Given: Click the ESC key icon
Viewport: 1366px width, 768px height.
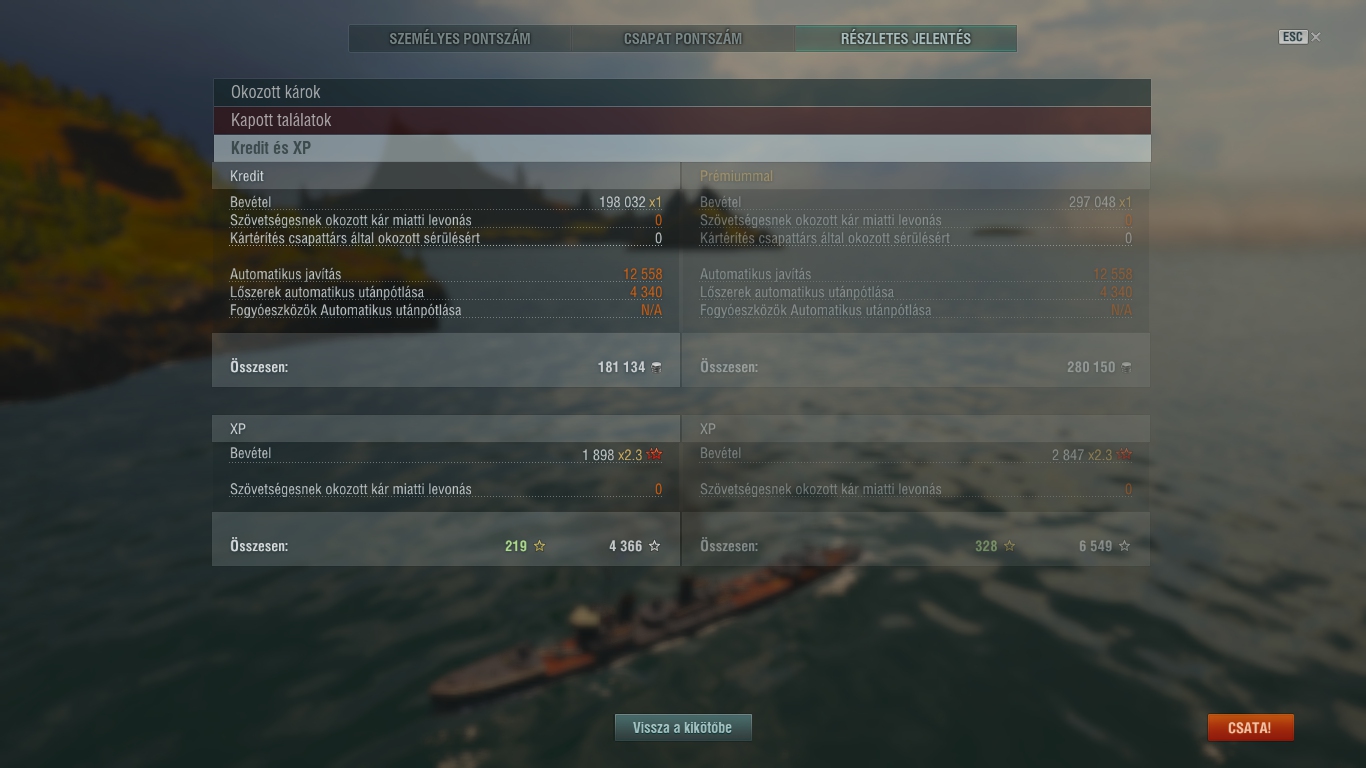Looking at the screenshot, I should (1293, 37).
